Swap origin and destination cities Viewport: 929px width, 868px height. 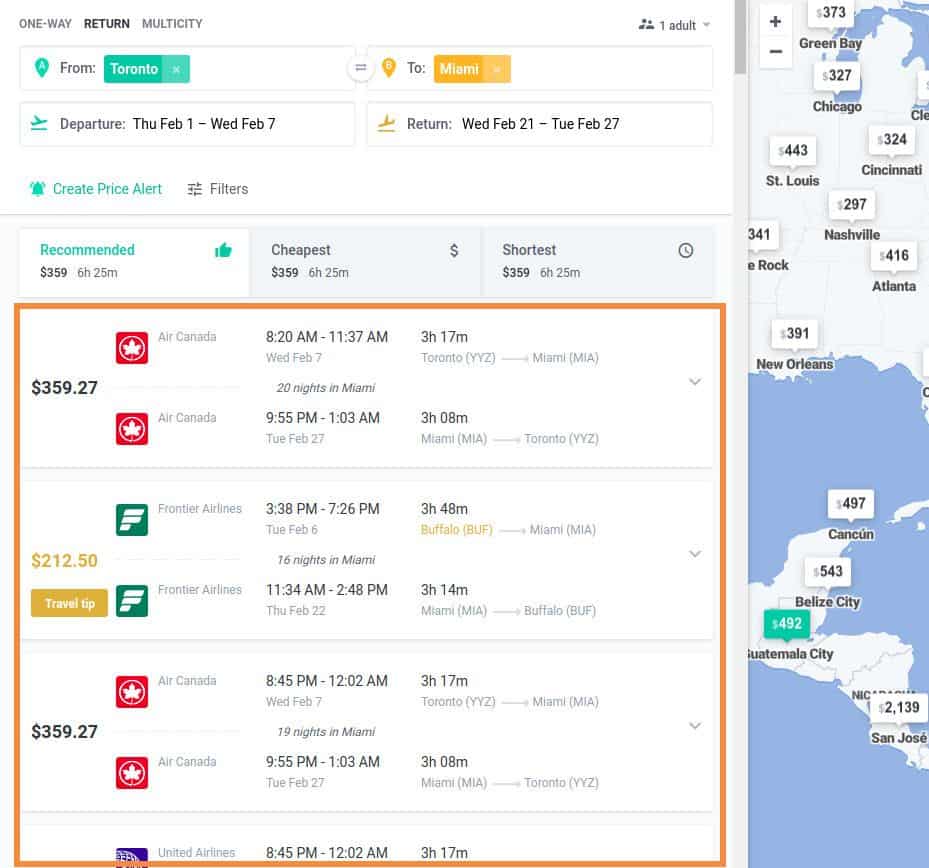tap(360, 68)
